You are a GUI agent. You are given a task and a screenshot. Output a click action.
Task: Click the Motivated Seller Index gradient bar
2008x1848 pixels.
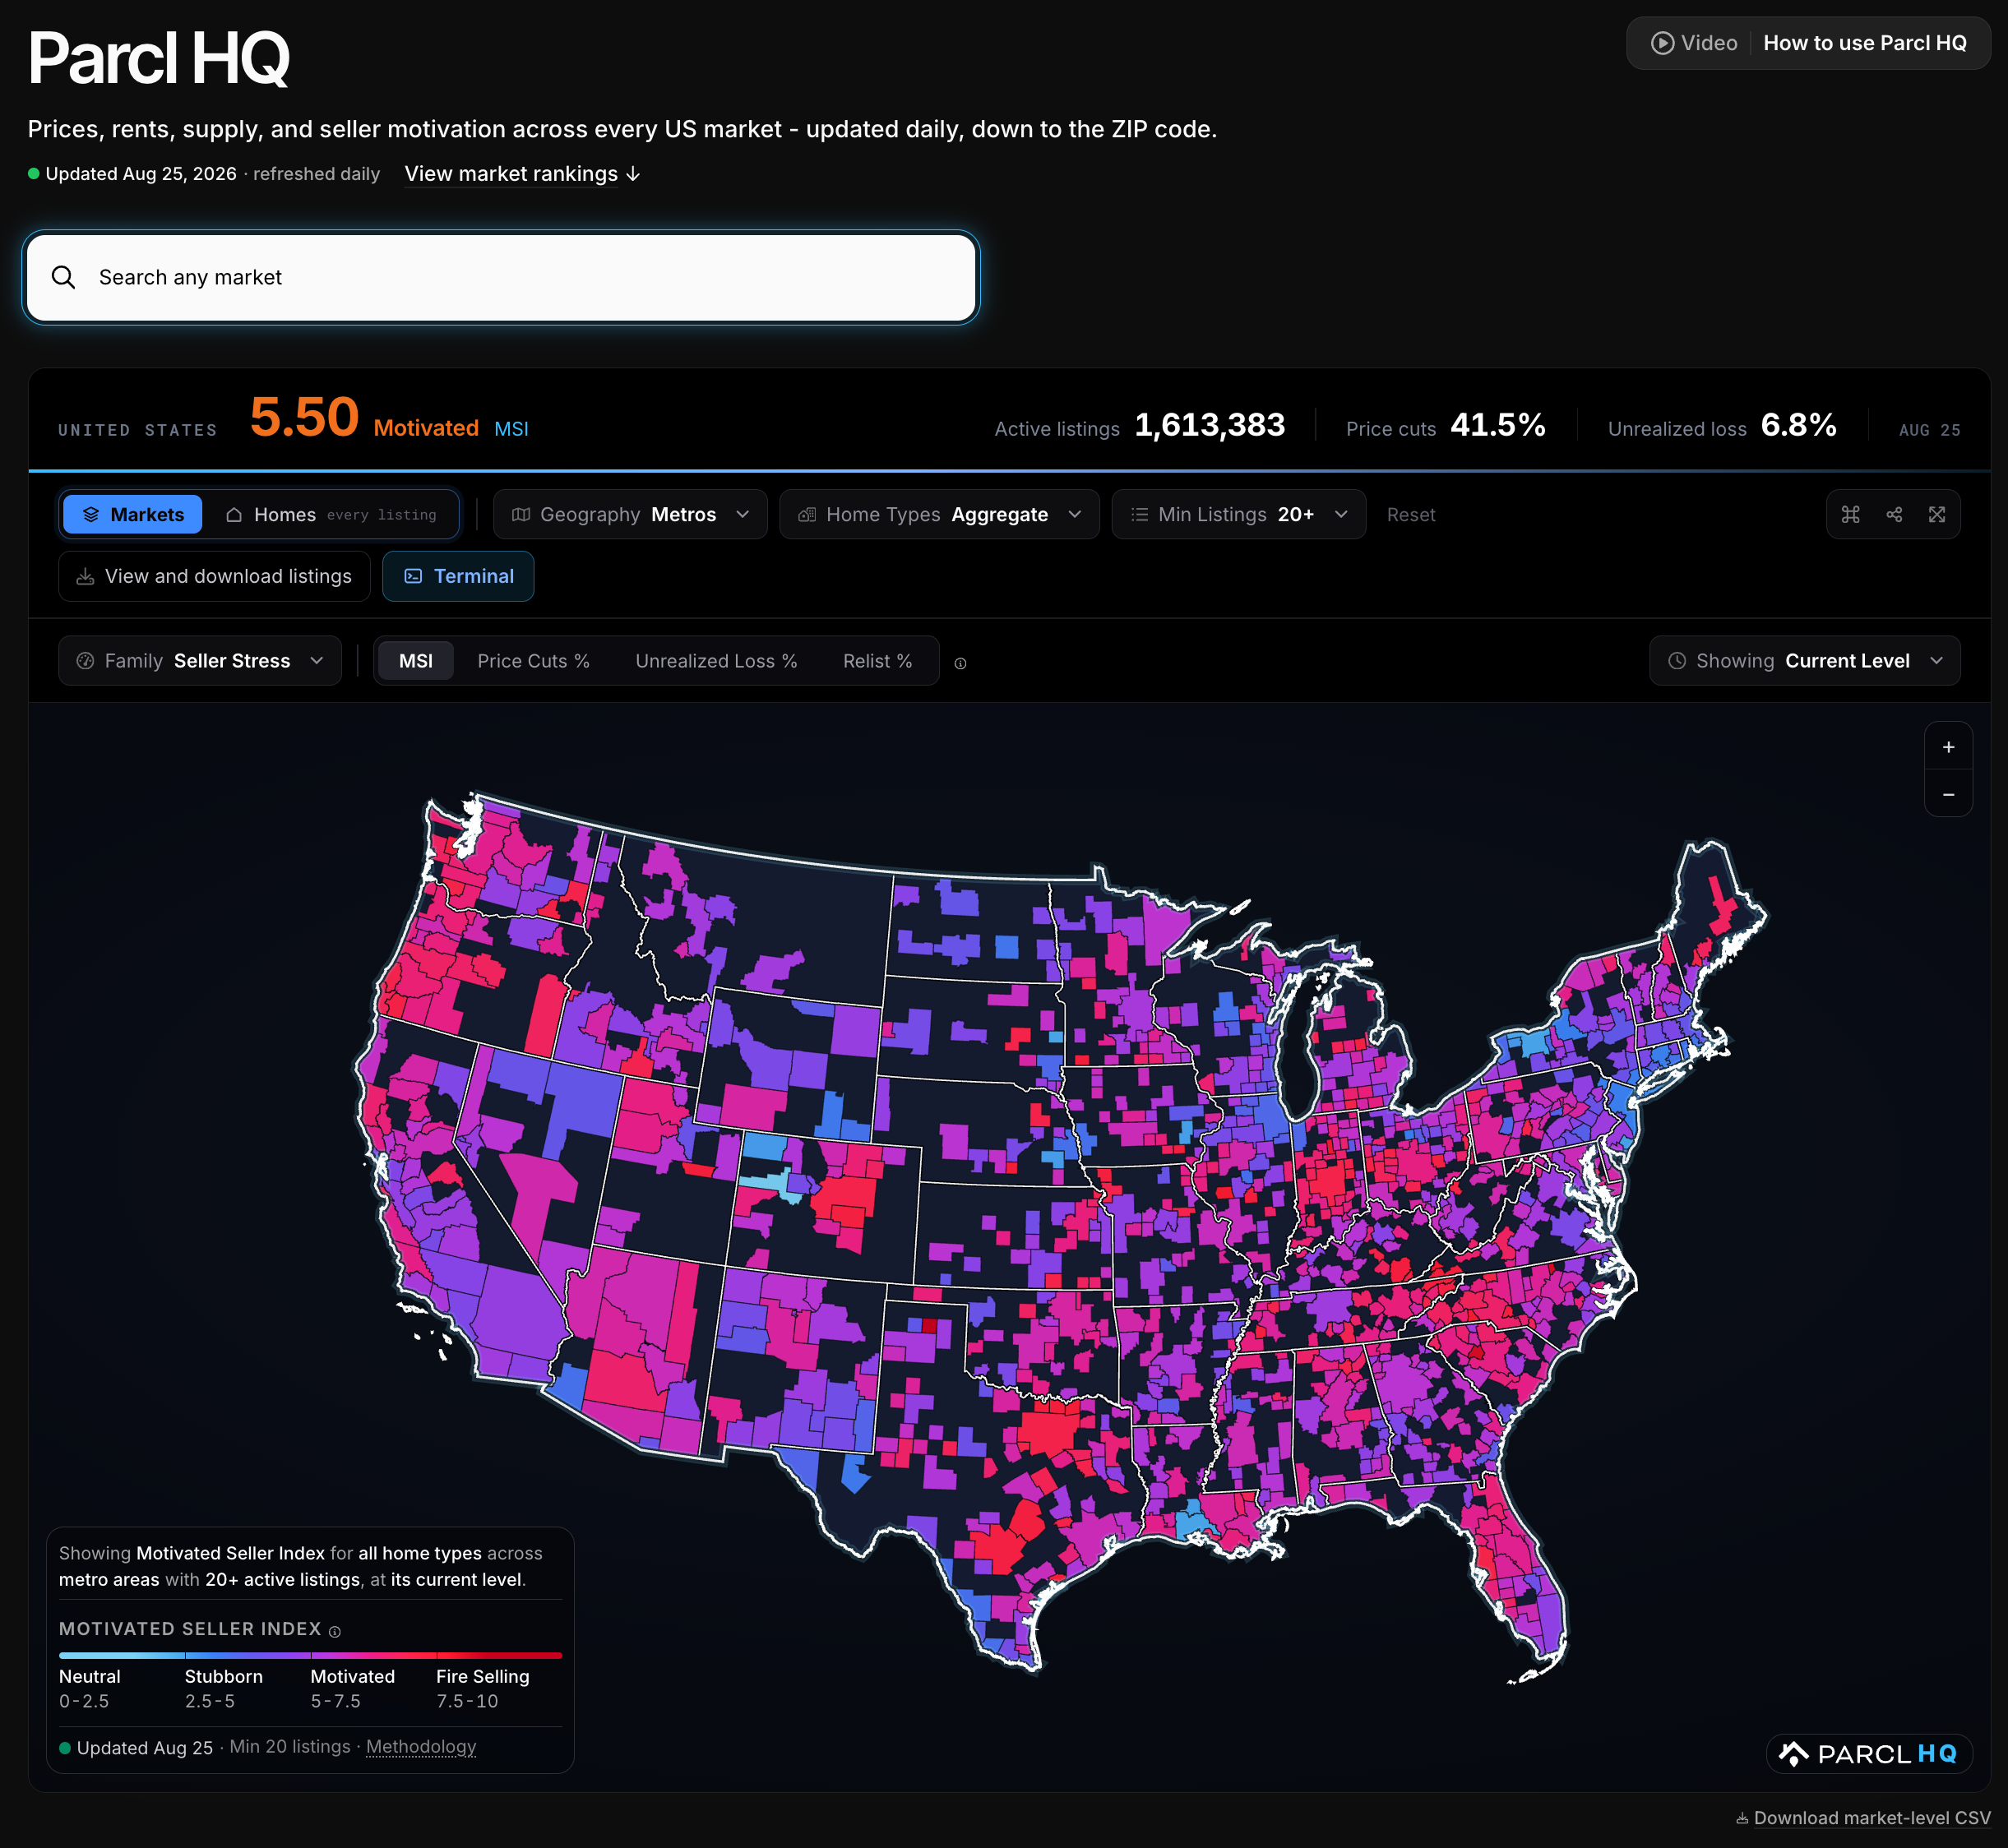[x=310, y=1656]
